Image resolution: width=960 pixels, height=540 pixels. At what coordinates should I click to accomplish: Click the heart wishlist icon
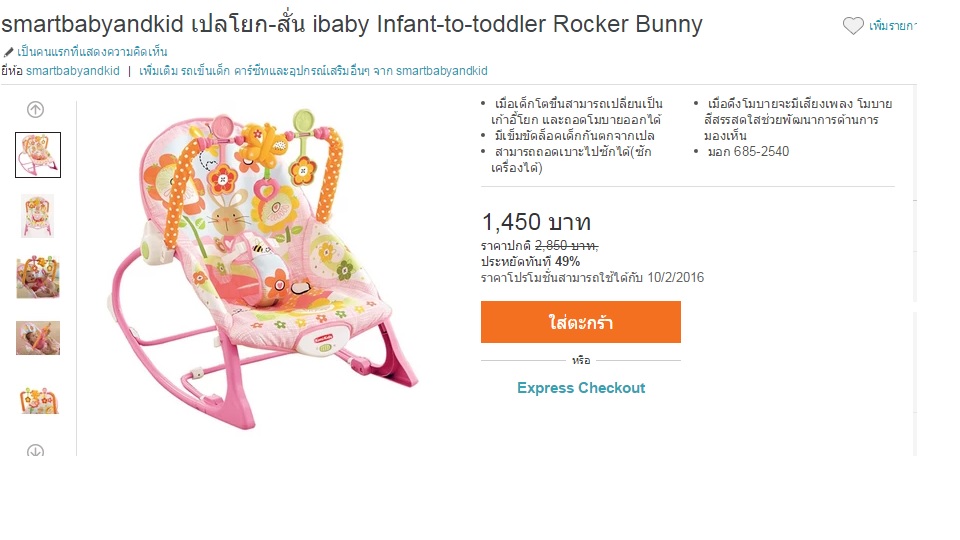pyautogui.click(x=853, y=26)
